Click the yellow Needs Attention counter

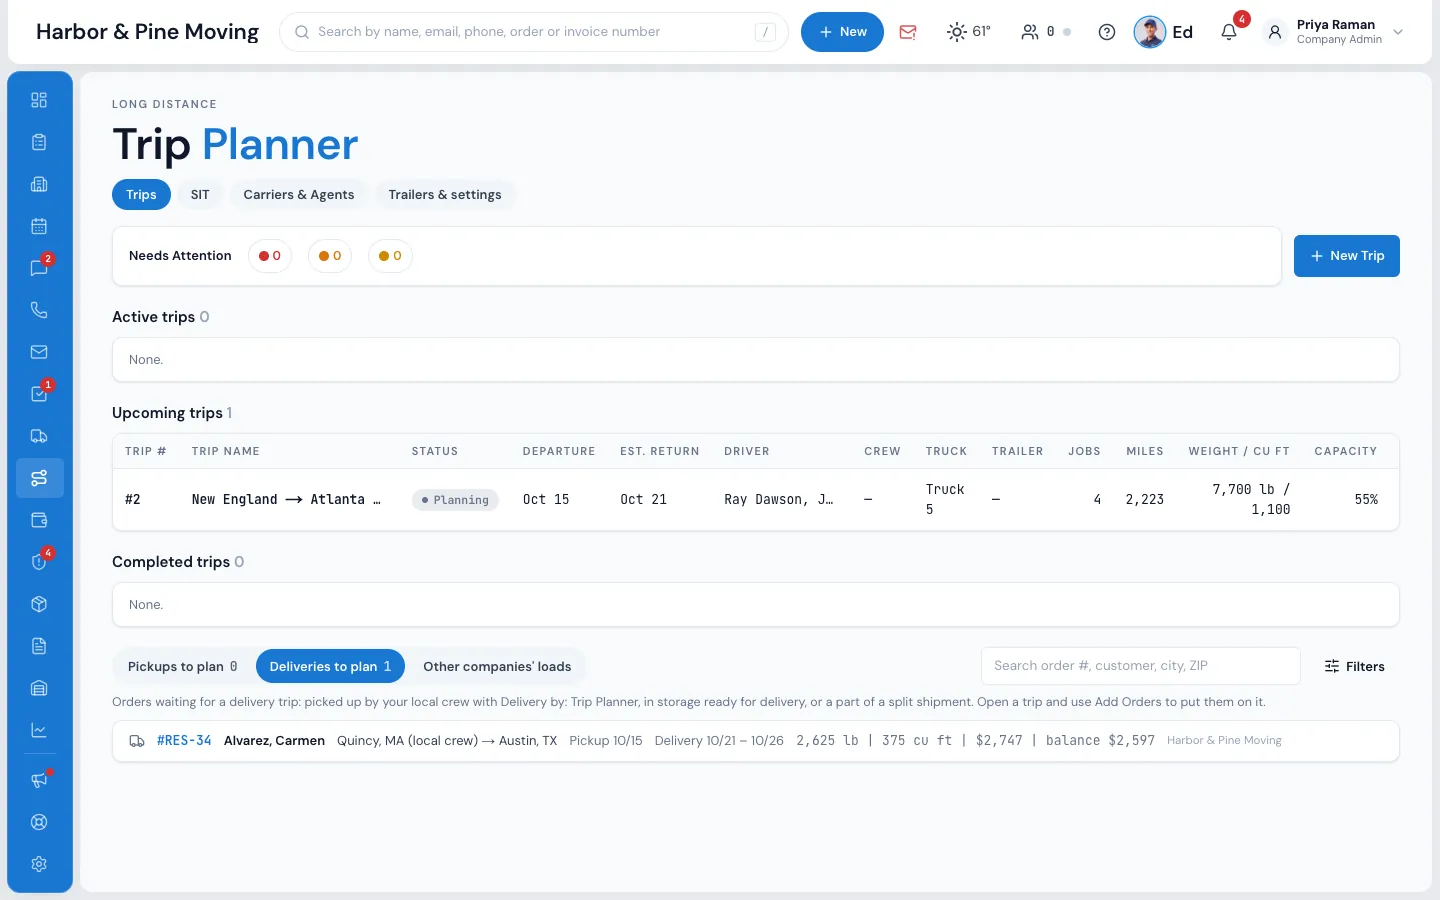[390, 256]
